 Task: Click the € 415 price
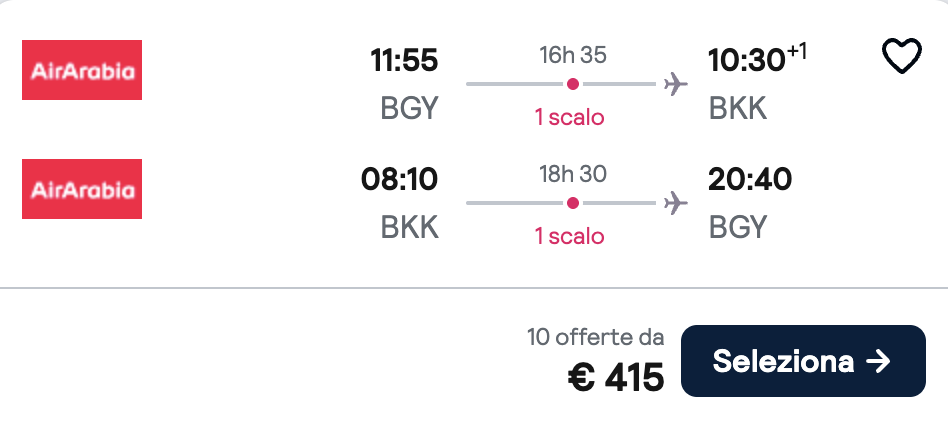615,377
